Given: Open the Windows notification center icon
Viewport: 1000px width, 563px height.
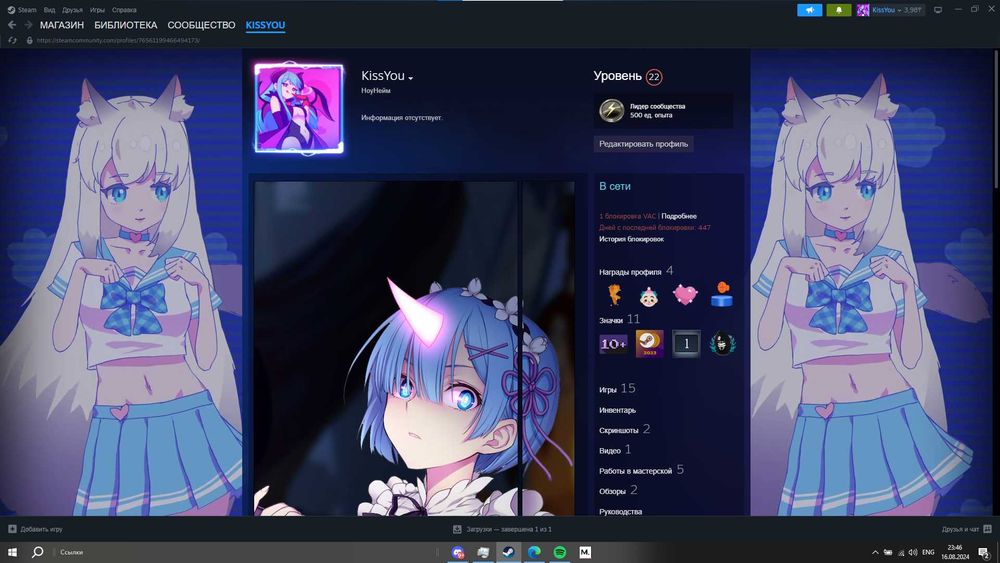Looking at the screenshot, I should coord(985,553).
